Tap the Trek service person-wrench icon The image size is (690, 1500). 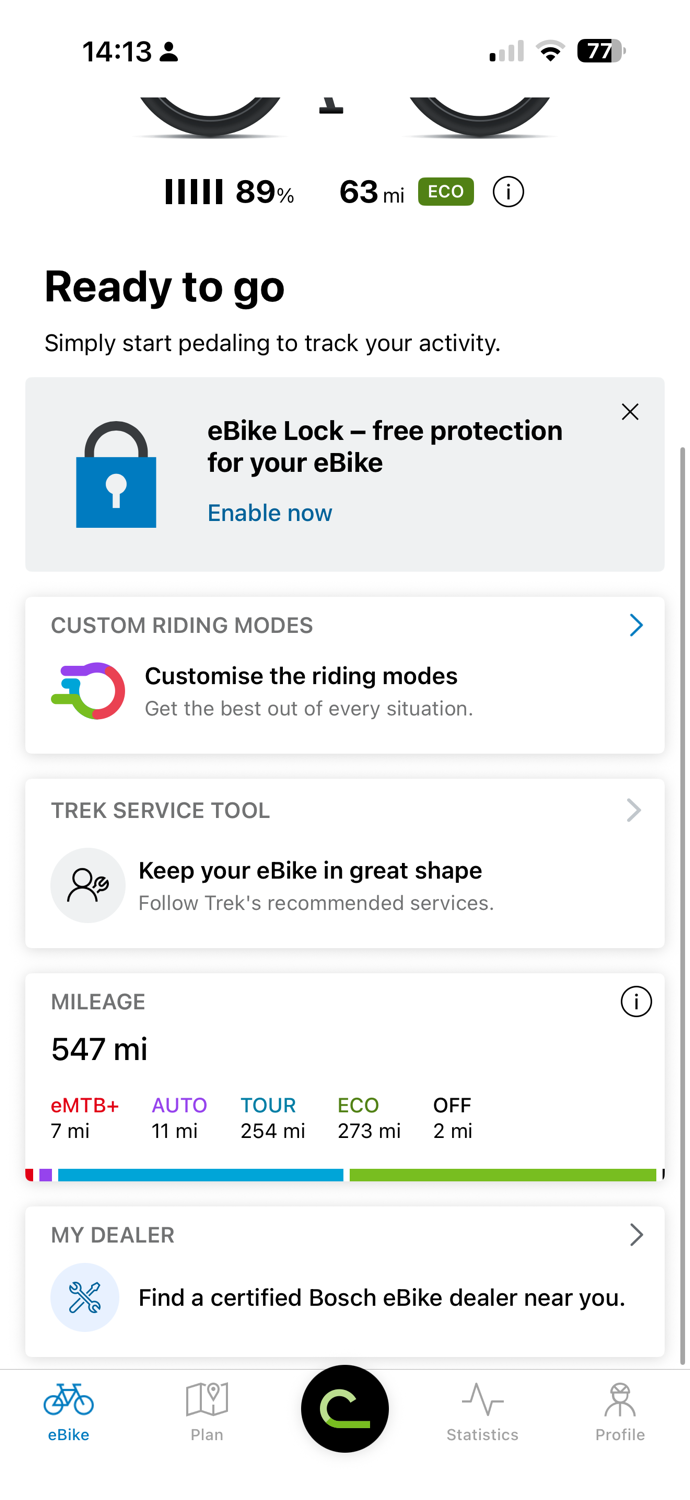pyautogui.click(x=88, y=885)
